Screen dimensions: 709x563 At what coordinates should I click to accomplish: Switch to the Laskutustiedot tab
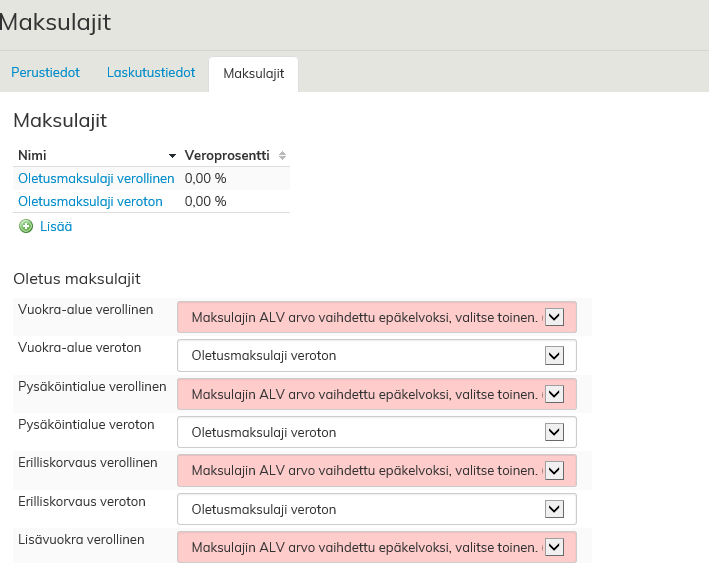[151, 73]
